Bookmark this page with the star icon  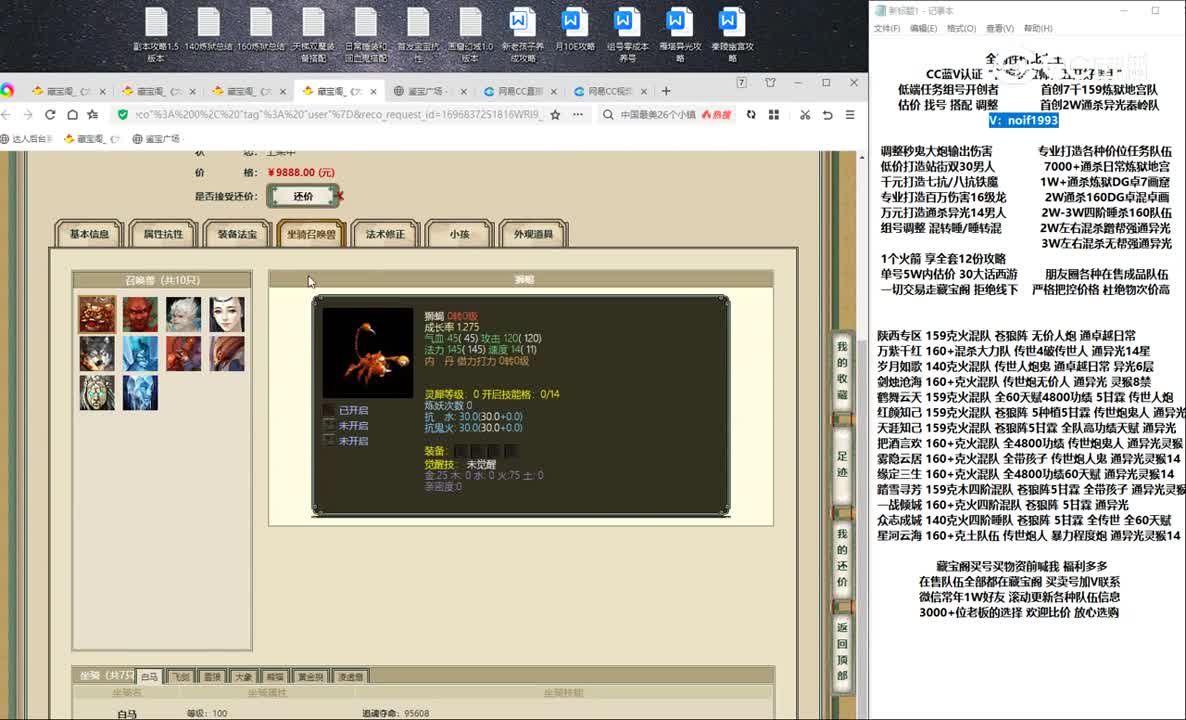coord(556,115)
